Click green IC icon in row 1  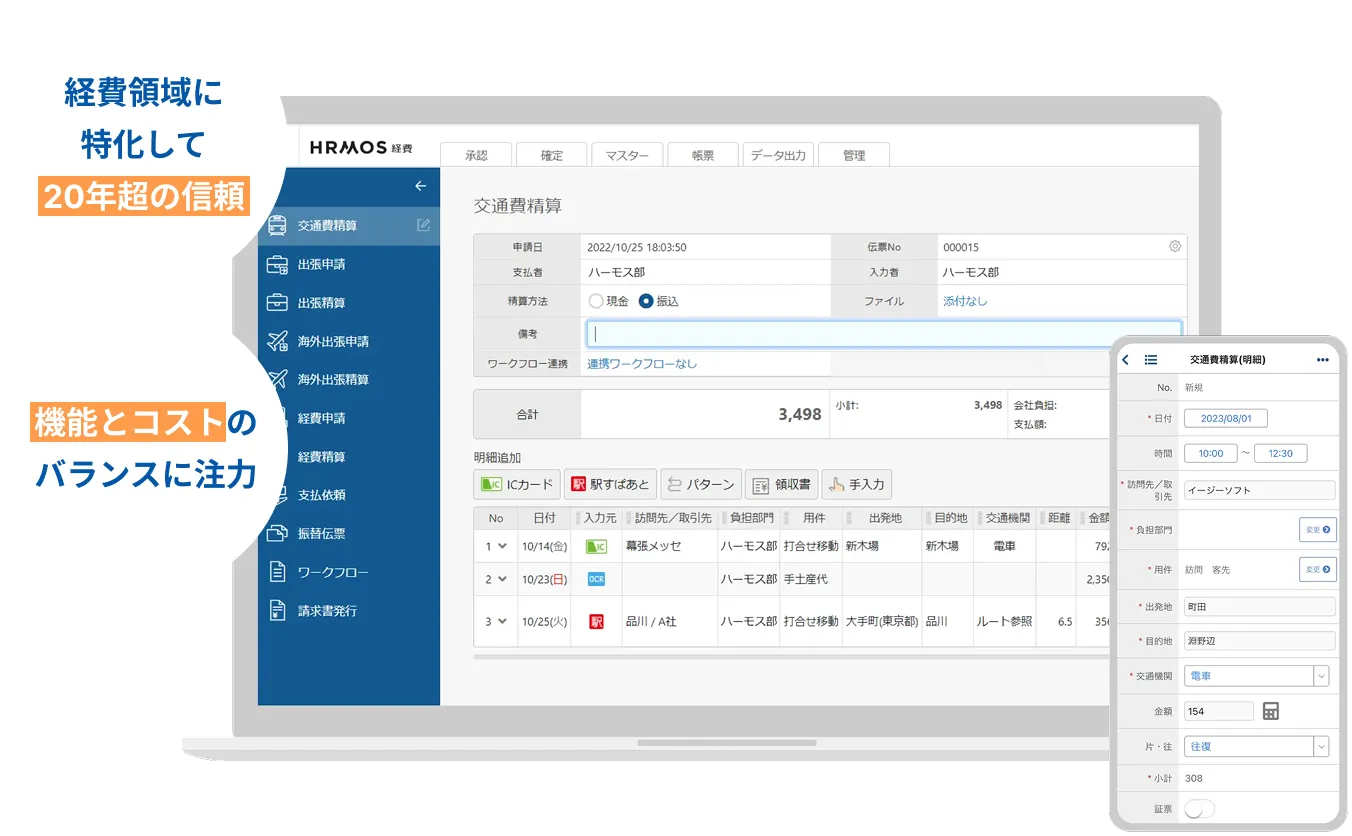(x=596, y=547)
